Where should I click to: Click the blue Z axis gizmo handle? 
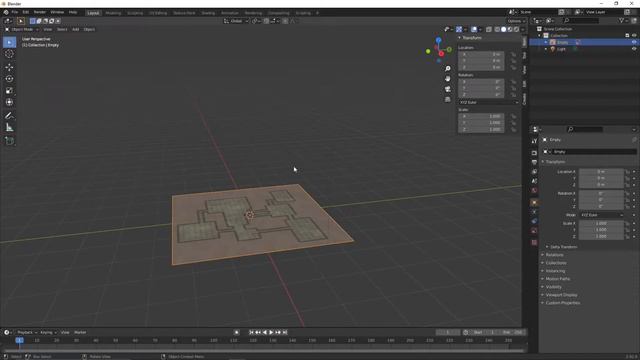pos(438,40)
